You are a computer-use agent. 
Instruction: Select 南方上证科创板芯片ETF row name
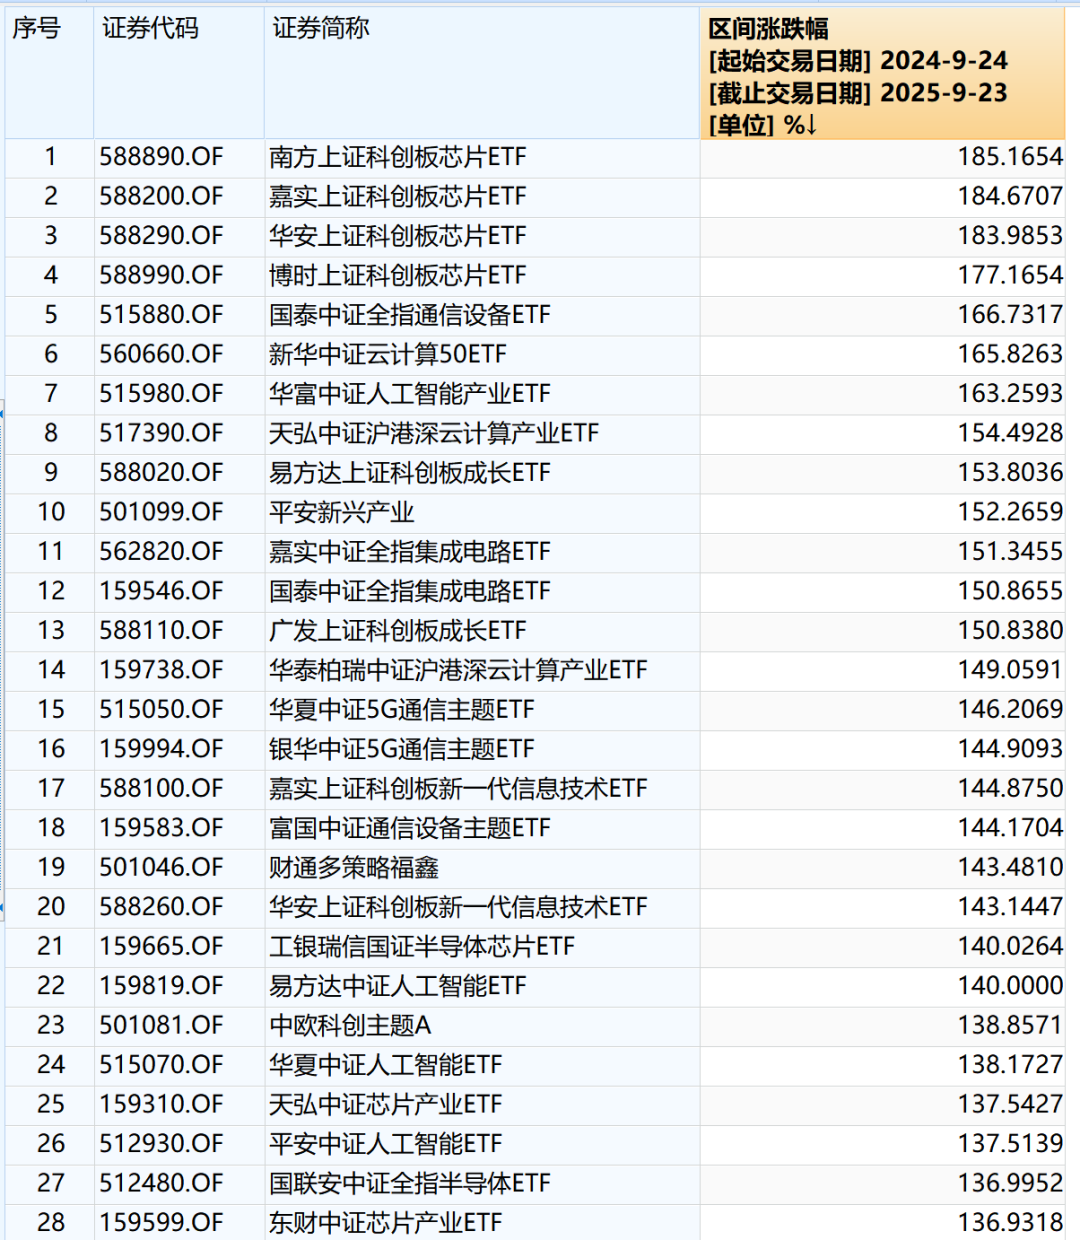click(397, 157)
